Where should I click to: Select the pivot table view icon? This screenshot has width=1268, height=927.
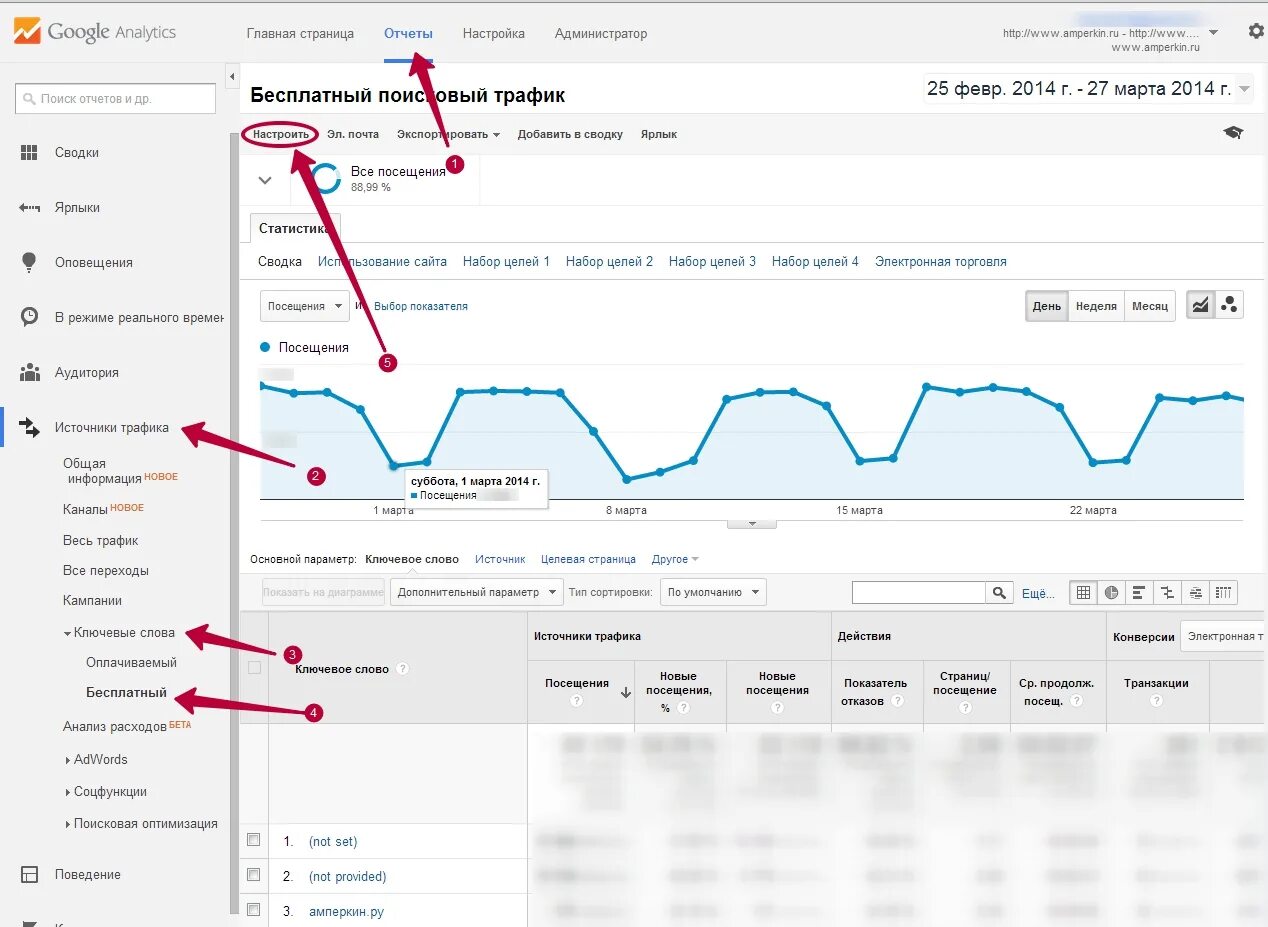coord(1223,592)
